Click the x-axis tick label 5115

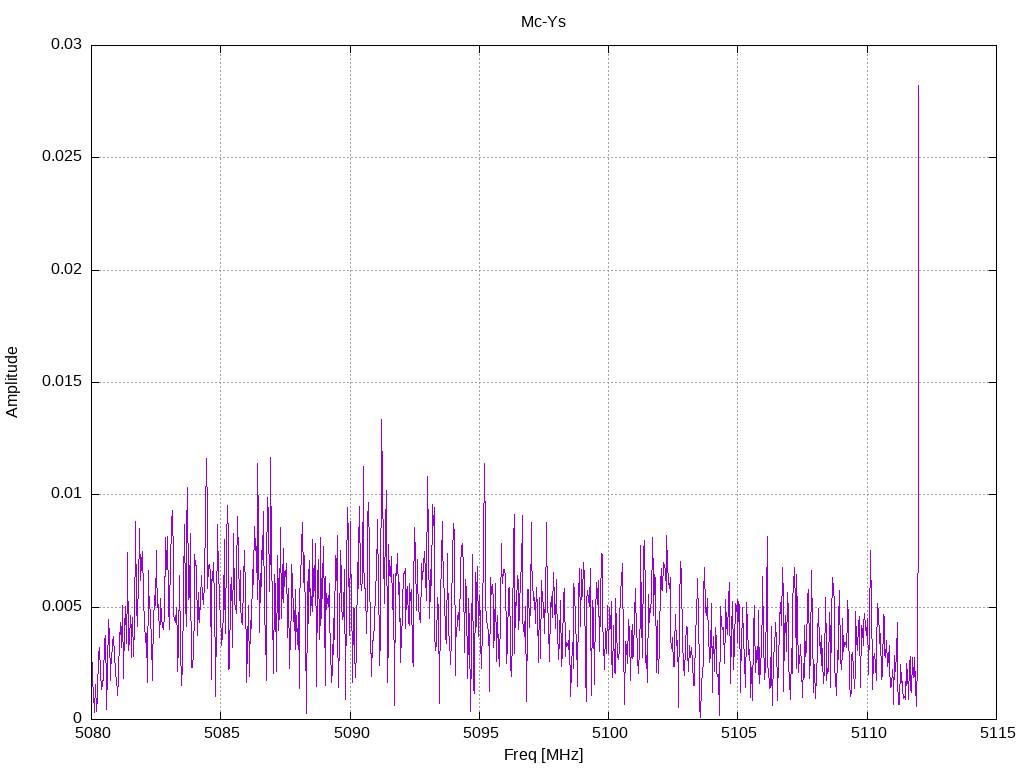point(997,733)
